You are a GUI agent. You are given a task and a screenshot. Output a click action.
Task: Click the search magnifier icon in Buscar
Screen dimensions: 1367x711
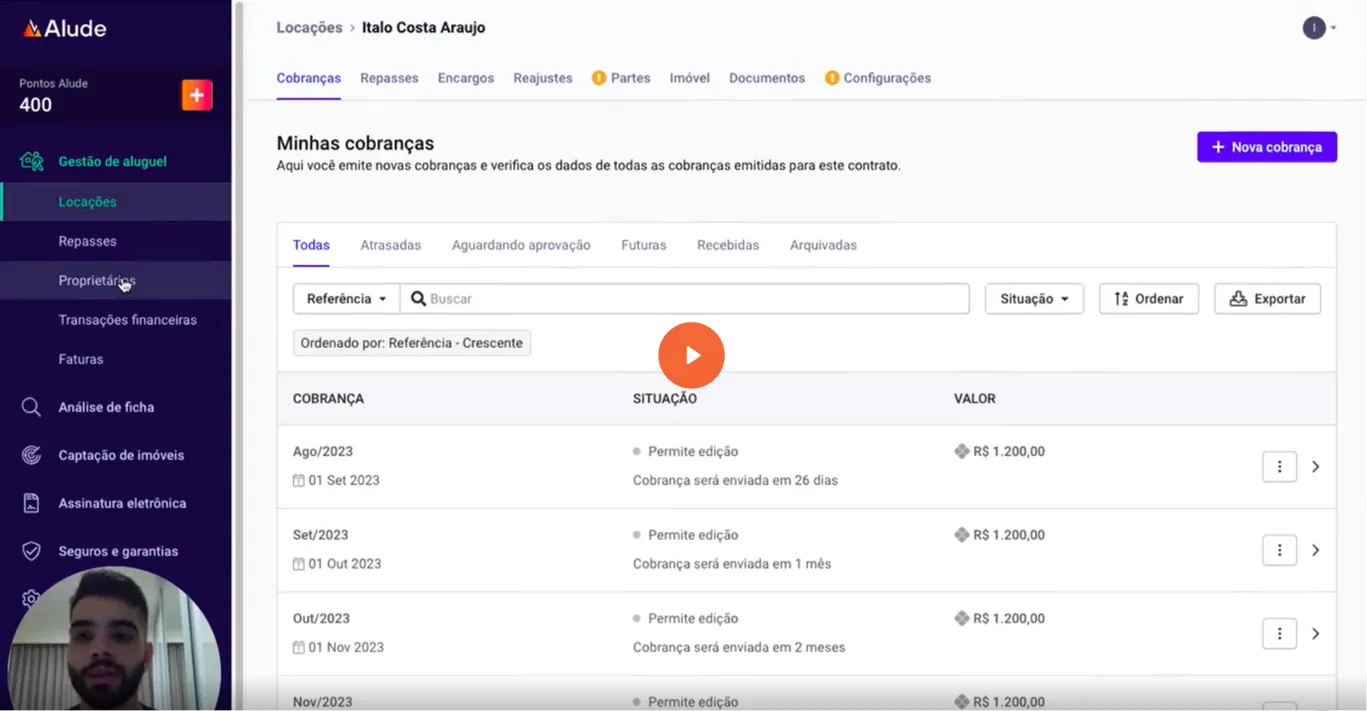[x=419, y=299]
